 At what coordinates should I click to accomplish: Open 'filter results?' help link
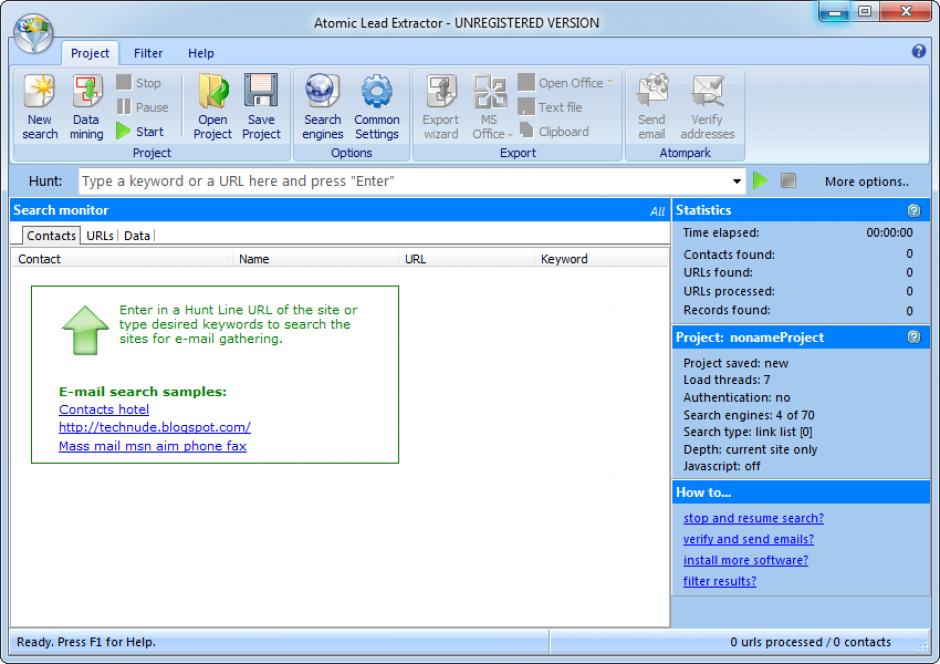point(719,581)
